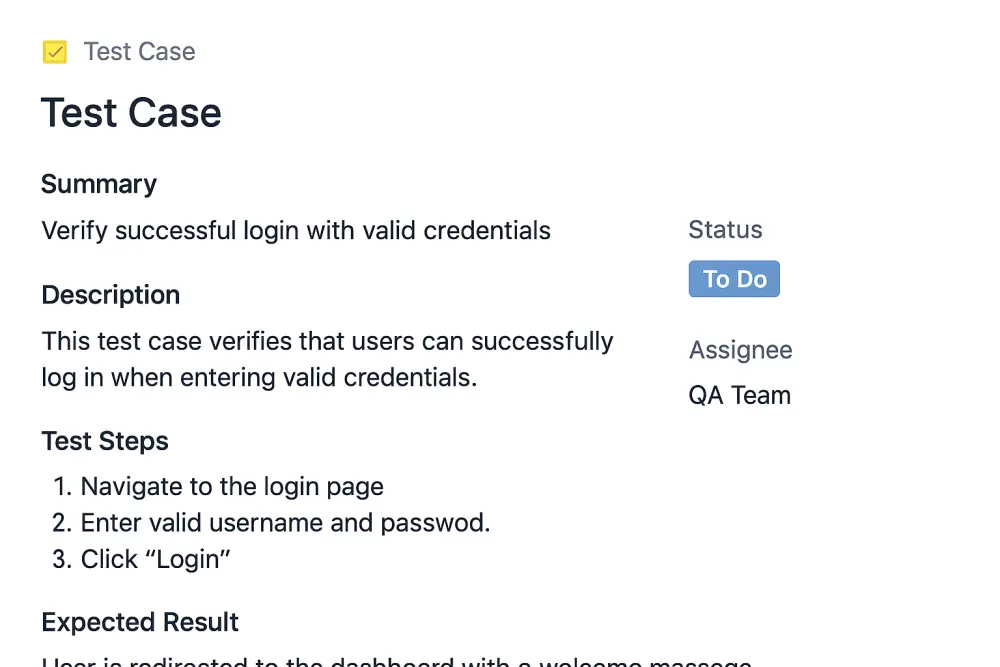Click the Assignee field label
Image resolution: width=1000 pixels, height=667 pixels.
tap(740, 350)
